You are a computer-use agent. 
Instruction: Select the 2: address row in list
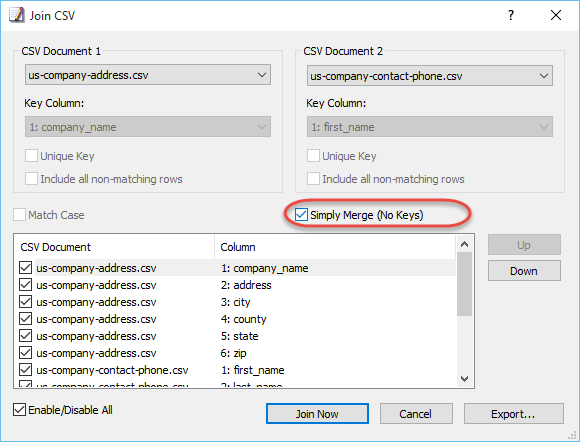pos(237,285)
